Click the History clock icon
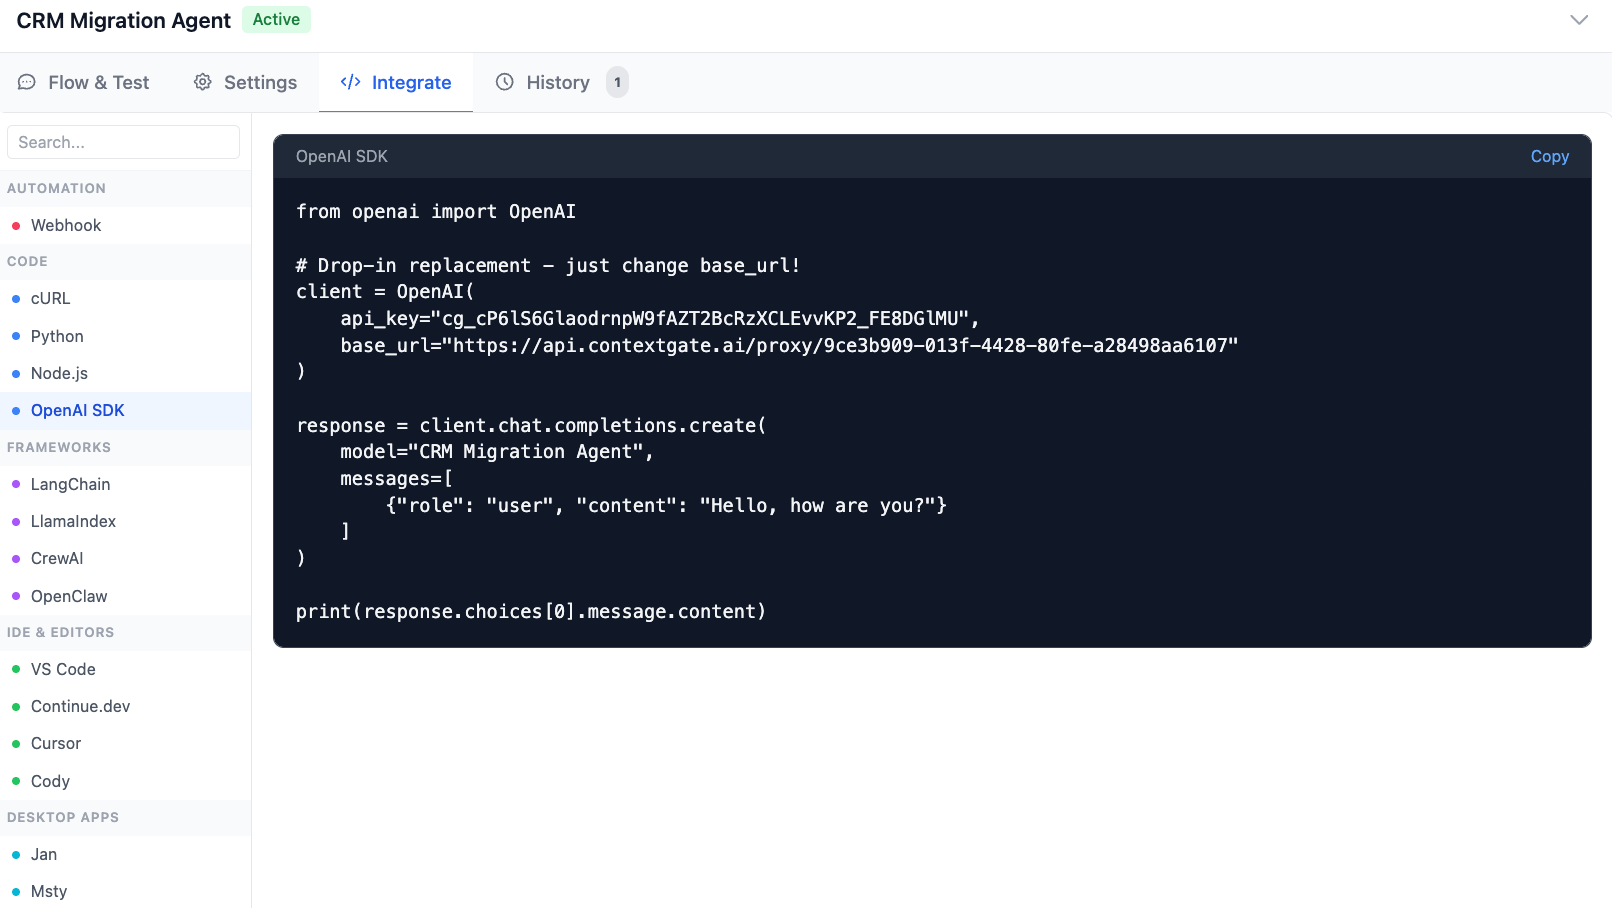This screenshot has width=1612, height=908. point(505,82)
